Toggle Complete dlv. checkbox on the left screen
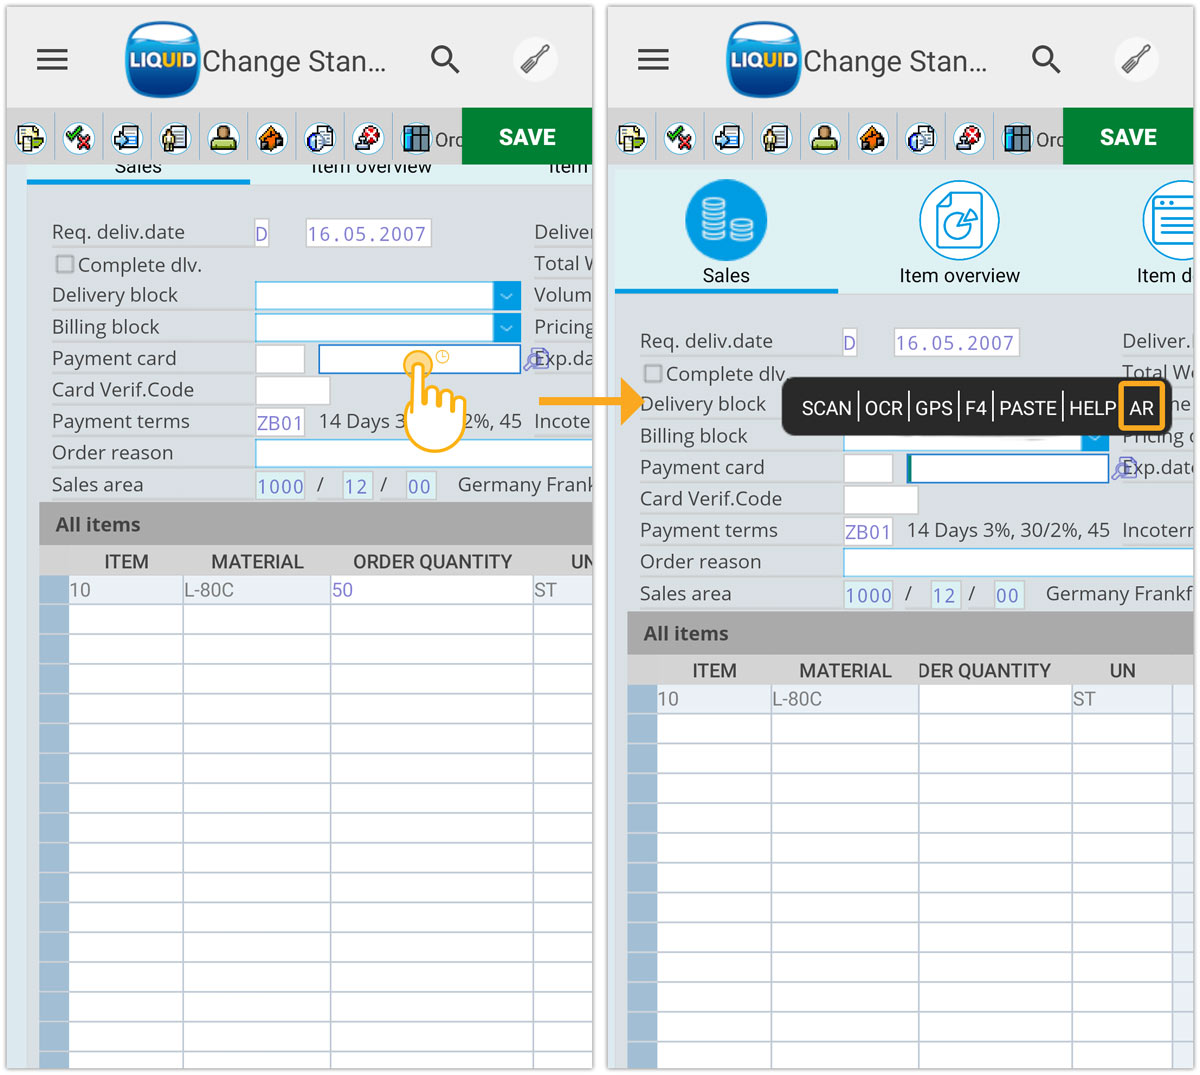This screenshot has height=1075, width=1200. (65, 265)
